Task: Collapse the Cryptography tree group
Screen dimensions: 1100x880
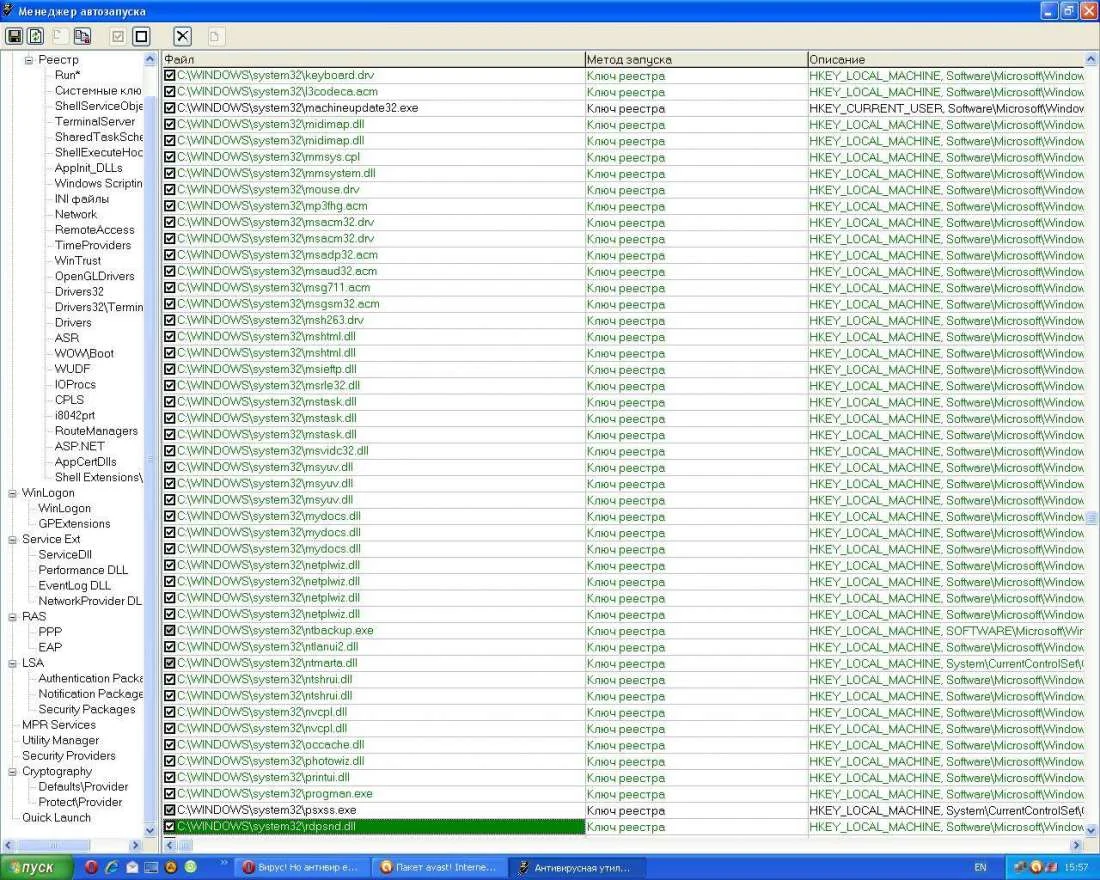Action: tap(12, 772)
